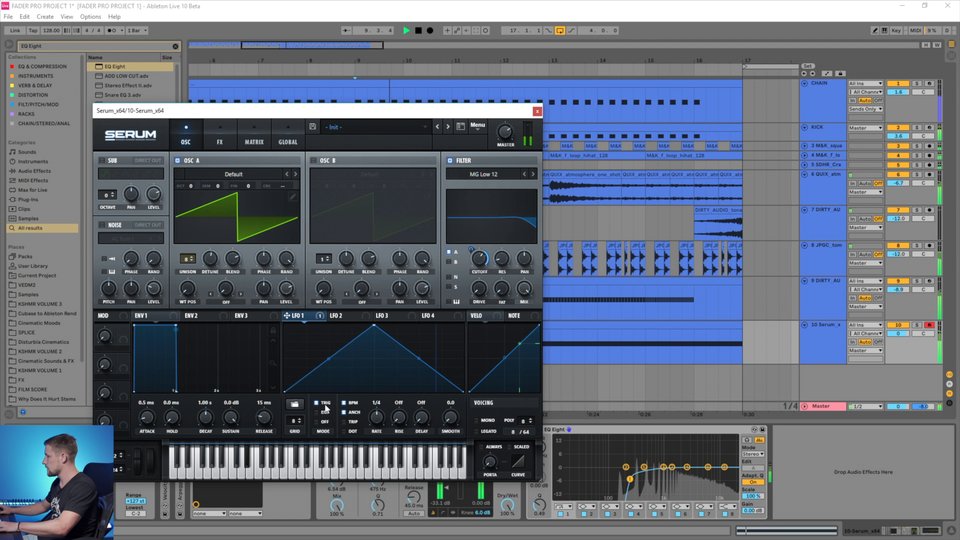This screenshot has width=960, height=540.
Task: Toggle the OSC A enable checkbox
Action: click(x=178, y=160)
